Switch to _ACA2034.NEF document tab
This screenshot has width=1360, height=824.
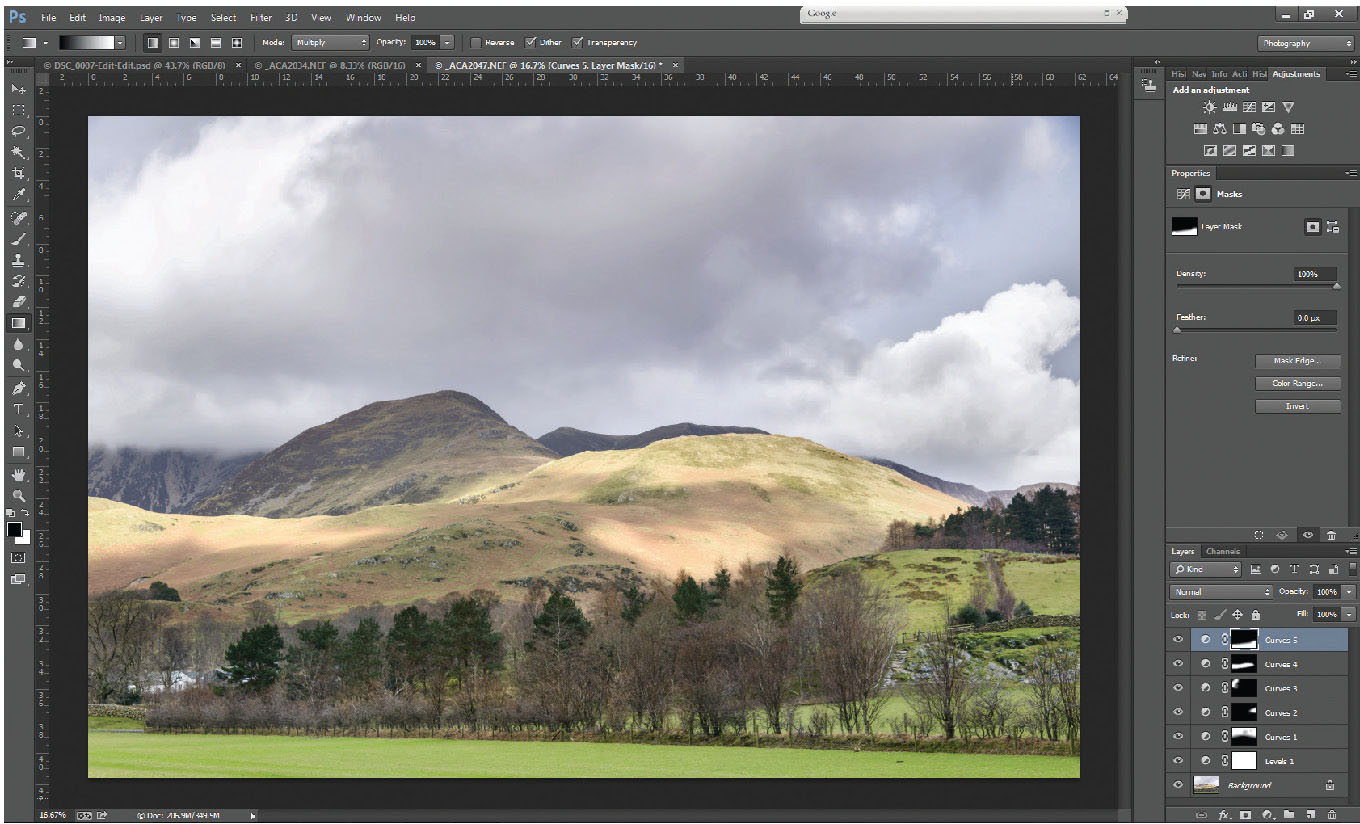click(x=331, y=65)
